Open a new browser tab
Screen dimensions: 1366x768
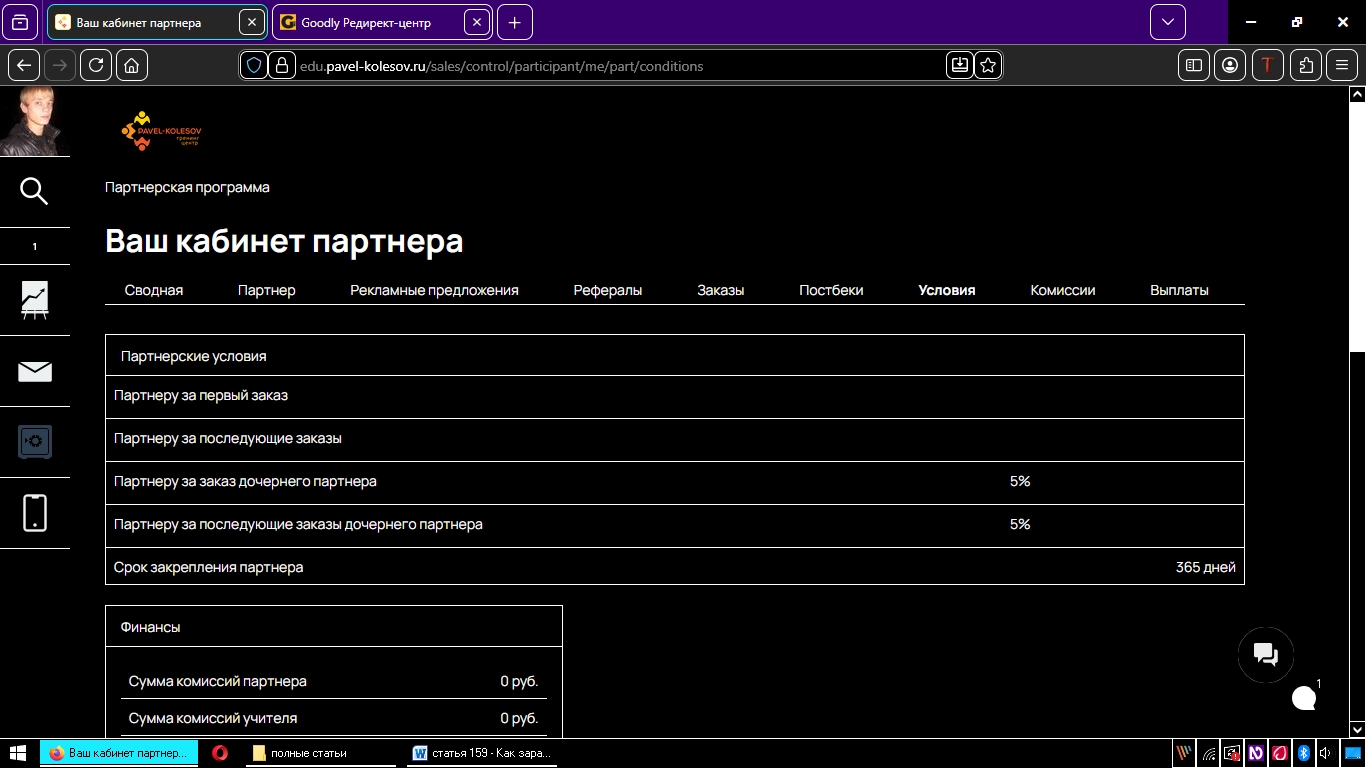point(514,22)
